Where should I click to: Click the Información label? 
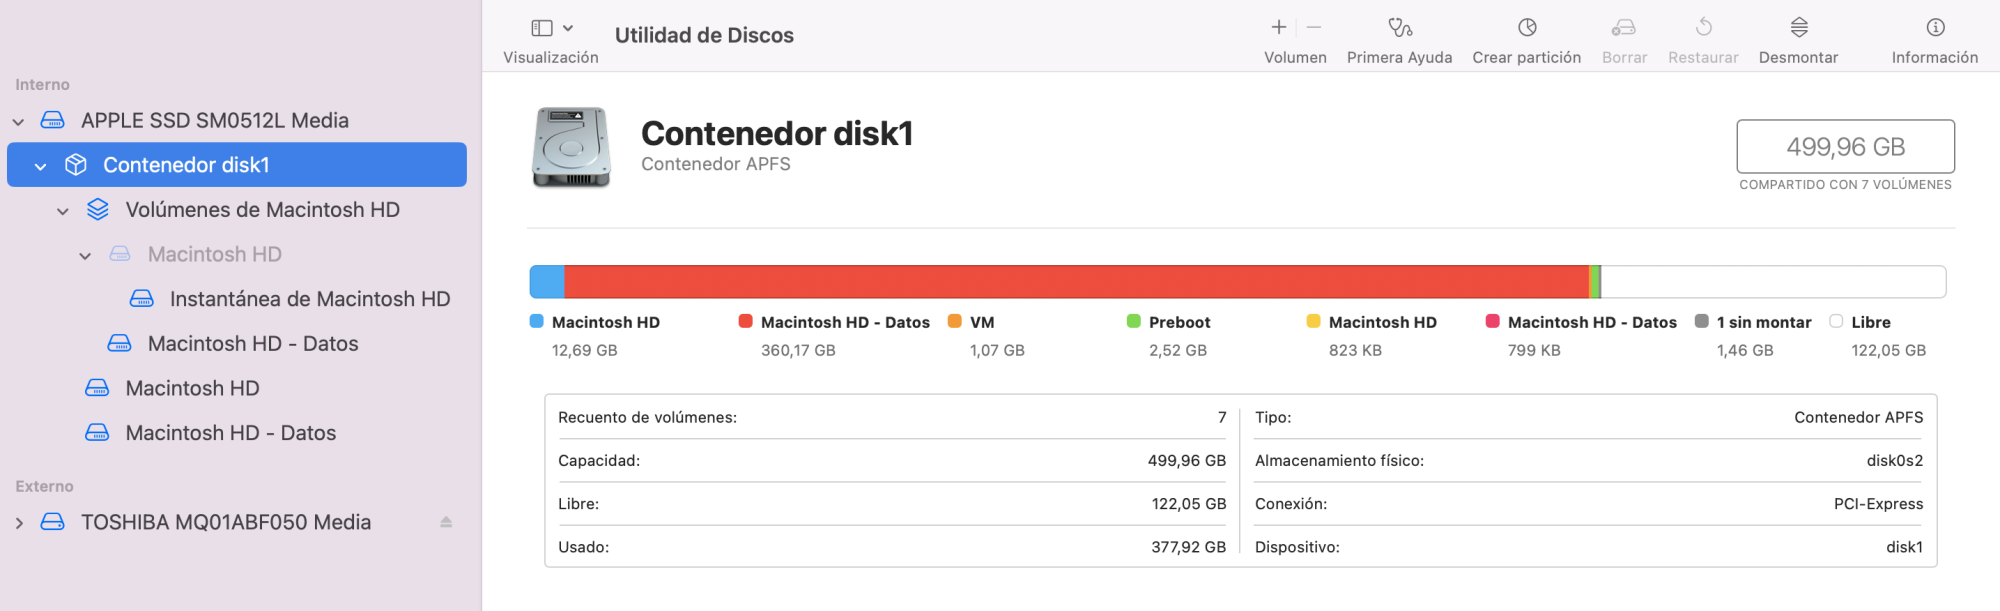[x=1934, y=58]
